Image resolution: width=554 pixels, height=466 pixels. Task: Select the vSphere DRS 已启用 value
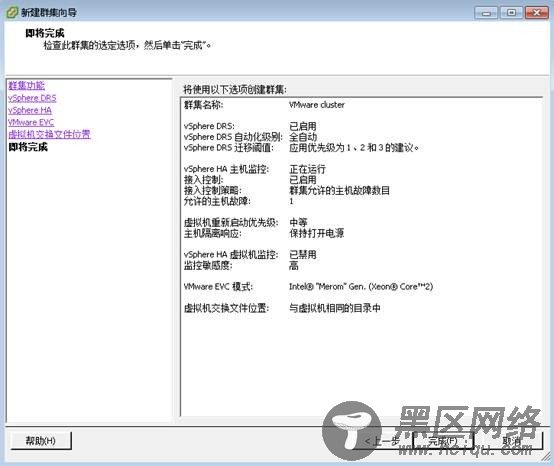click(303, 126)
